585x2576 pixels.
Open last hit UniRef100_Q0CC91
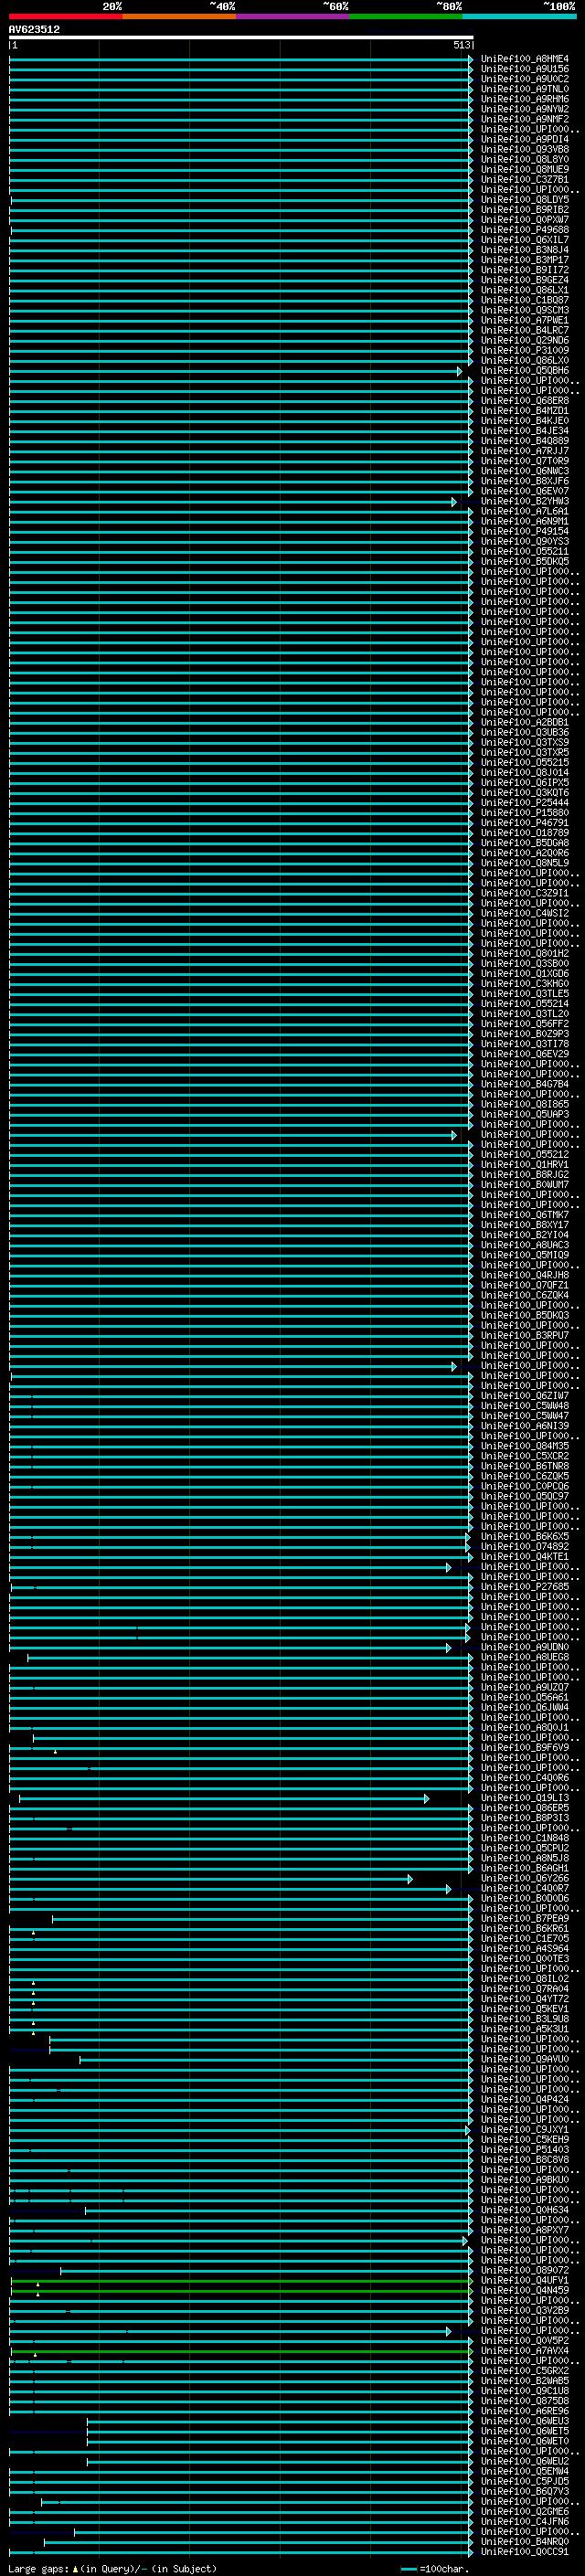click(524, 2551)
